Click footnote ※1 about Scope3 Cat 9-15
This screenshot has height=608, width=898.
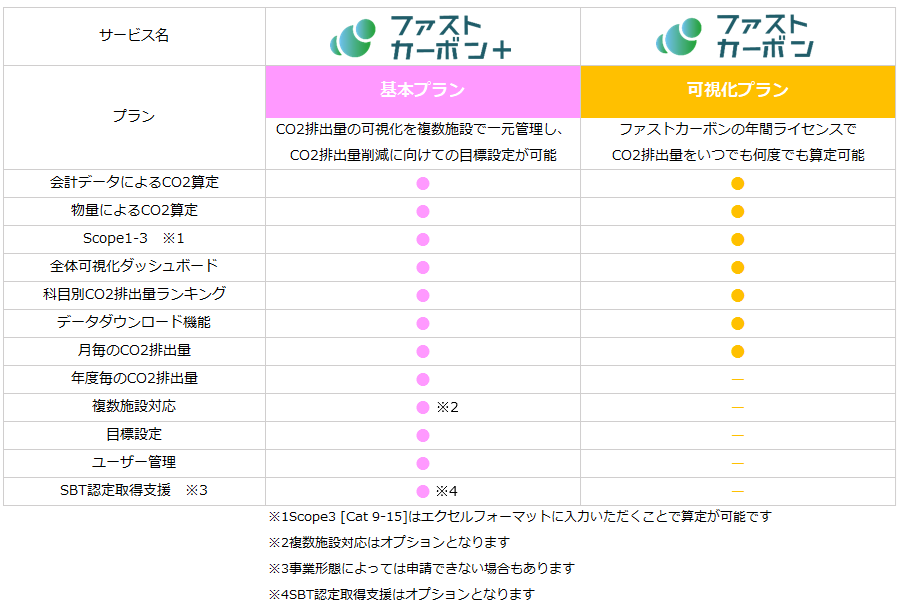click(x=520, y=517)
